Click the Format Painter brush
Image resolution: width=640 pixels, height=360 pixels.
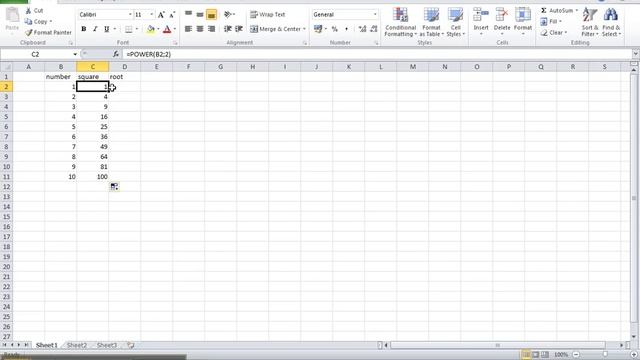(x=29, y=32)
